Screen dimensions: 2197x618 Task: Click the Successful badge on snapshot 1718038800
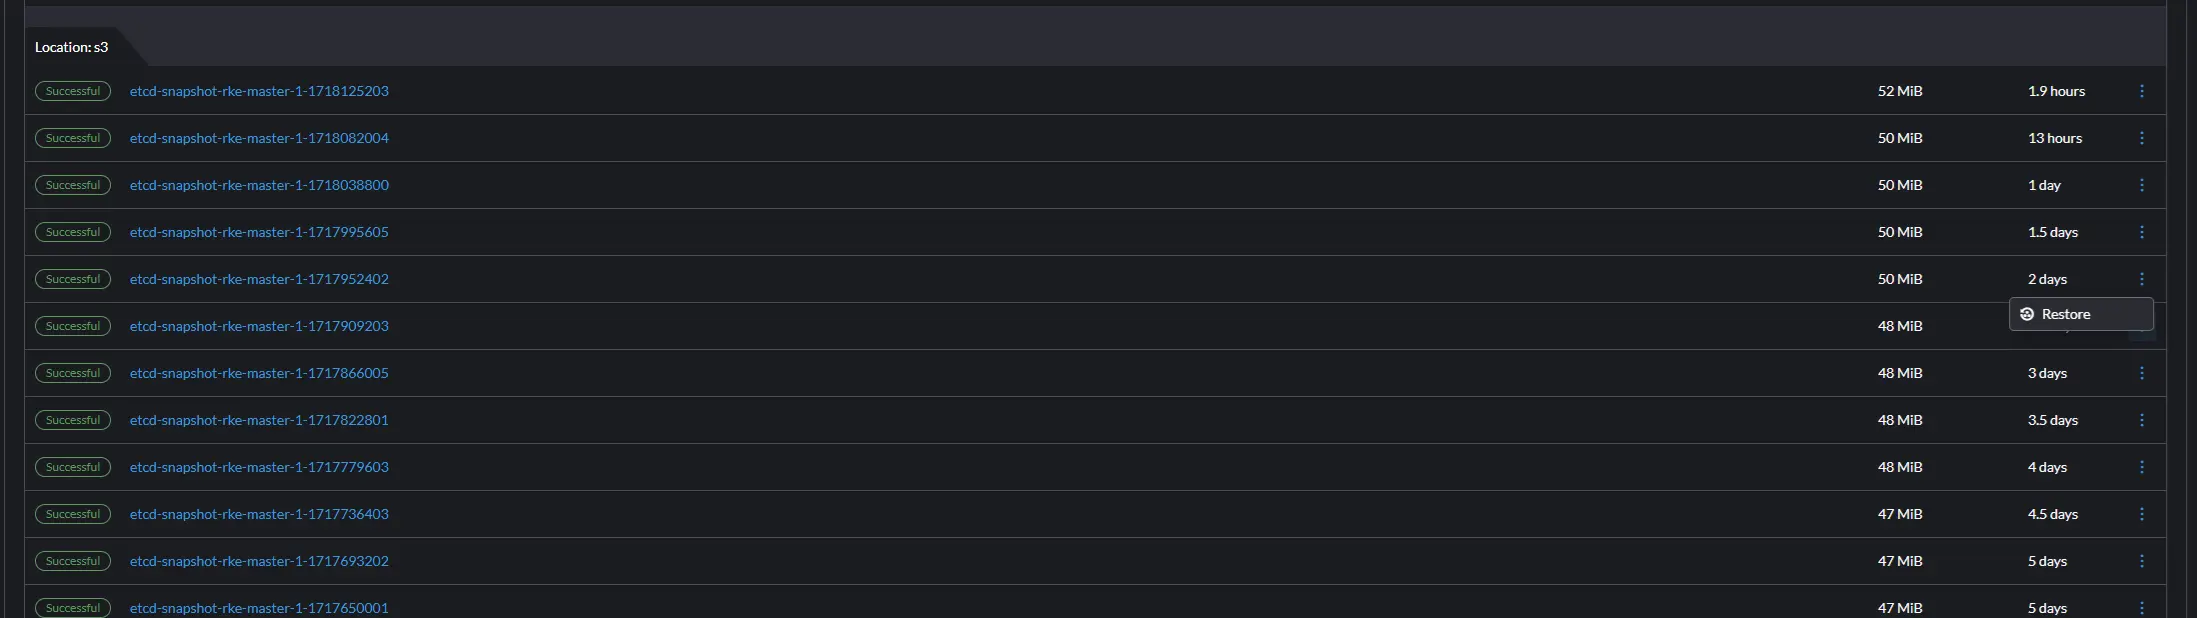[x=73, y=185]
